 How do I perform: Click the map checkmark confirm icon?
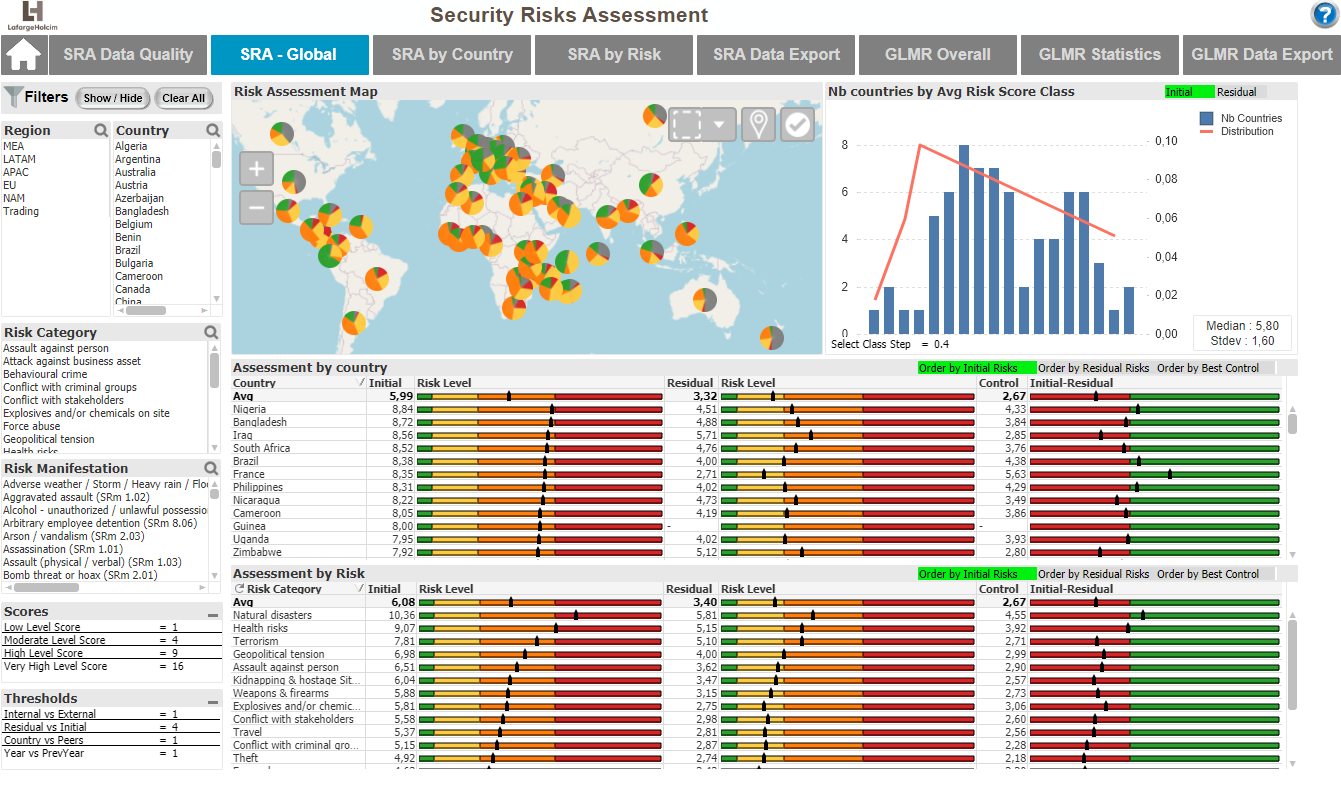point(797,125)
